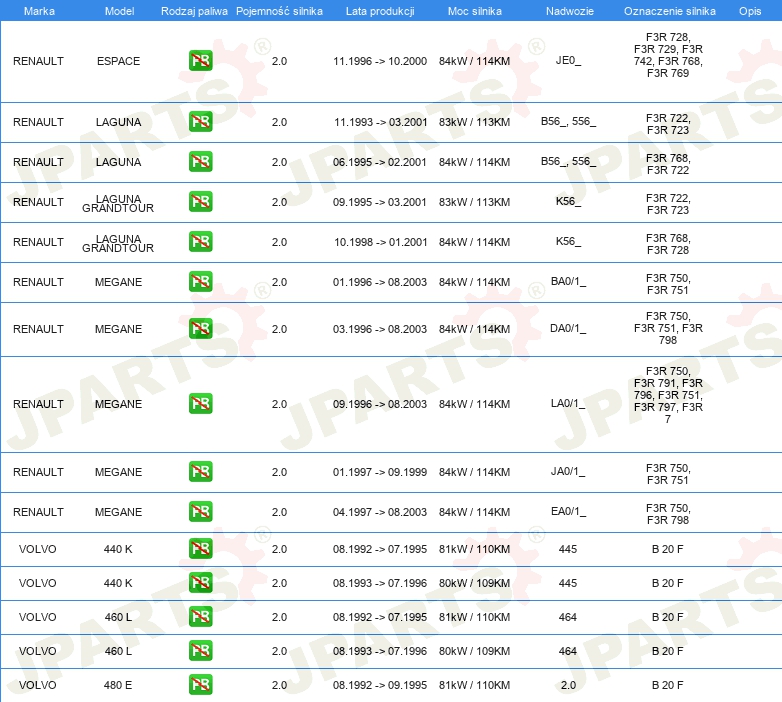Click fuel icon in Megane LA0/1_ row
The height and width of the screenshot is (702, 782).
(x=200, y=404)
